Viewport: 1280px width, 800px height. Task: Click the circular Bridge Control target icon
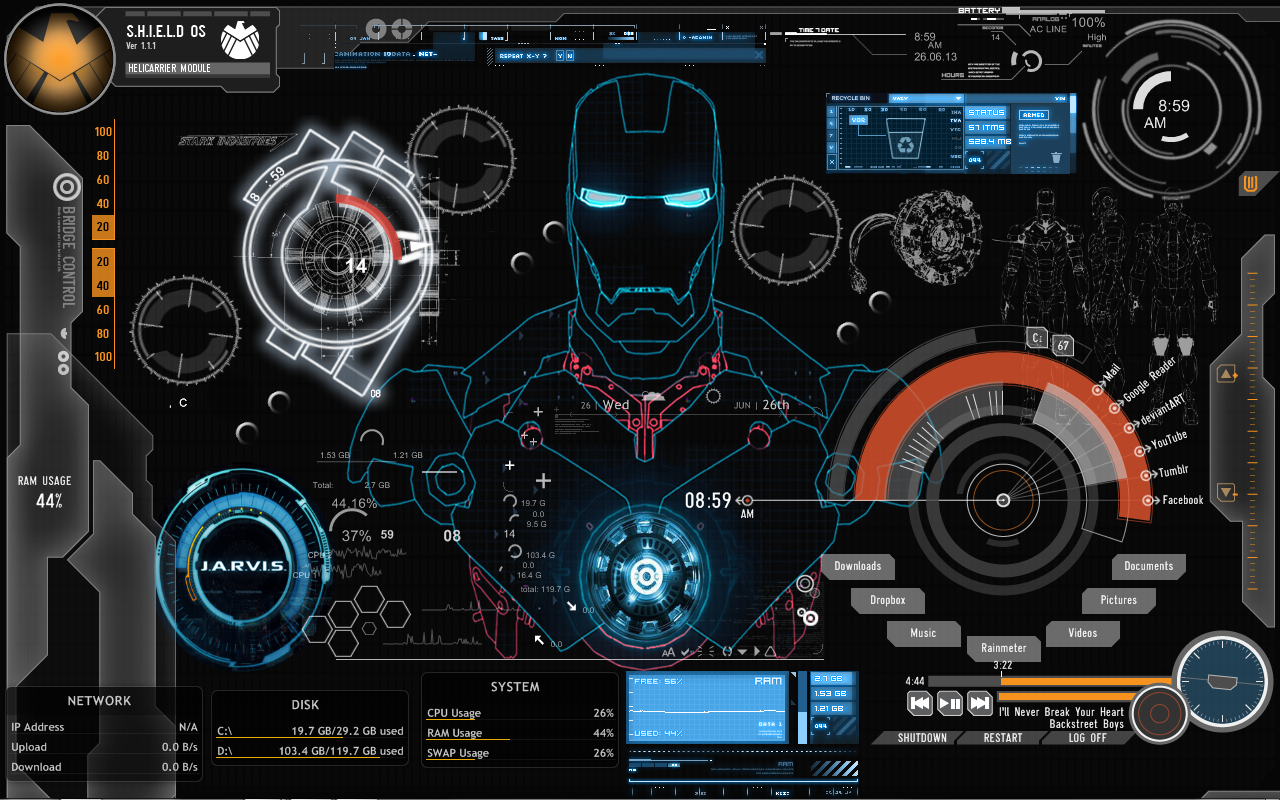pos(67,186)
